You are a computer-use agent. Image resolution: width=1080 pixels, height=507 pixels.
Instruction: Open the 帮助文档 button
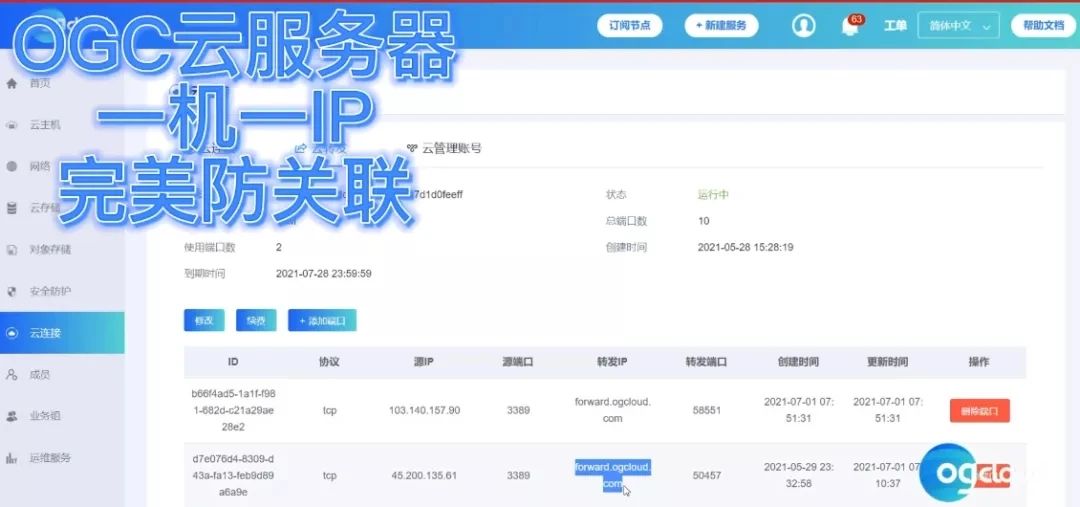click(1043, 25)
